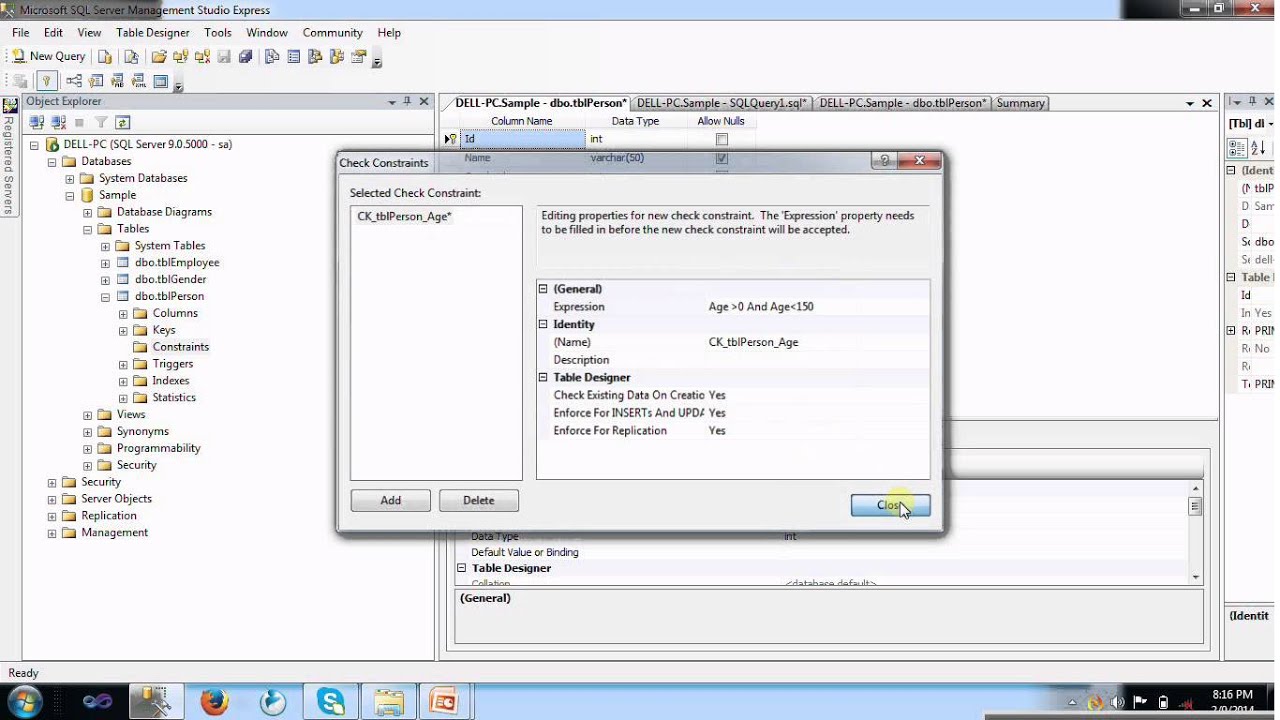
Task: Click the Registered Servers side tab
Action: 8,155
